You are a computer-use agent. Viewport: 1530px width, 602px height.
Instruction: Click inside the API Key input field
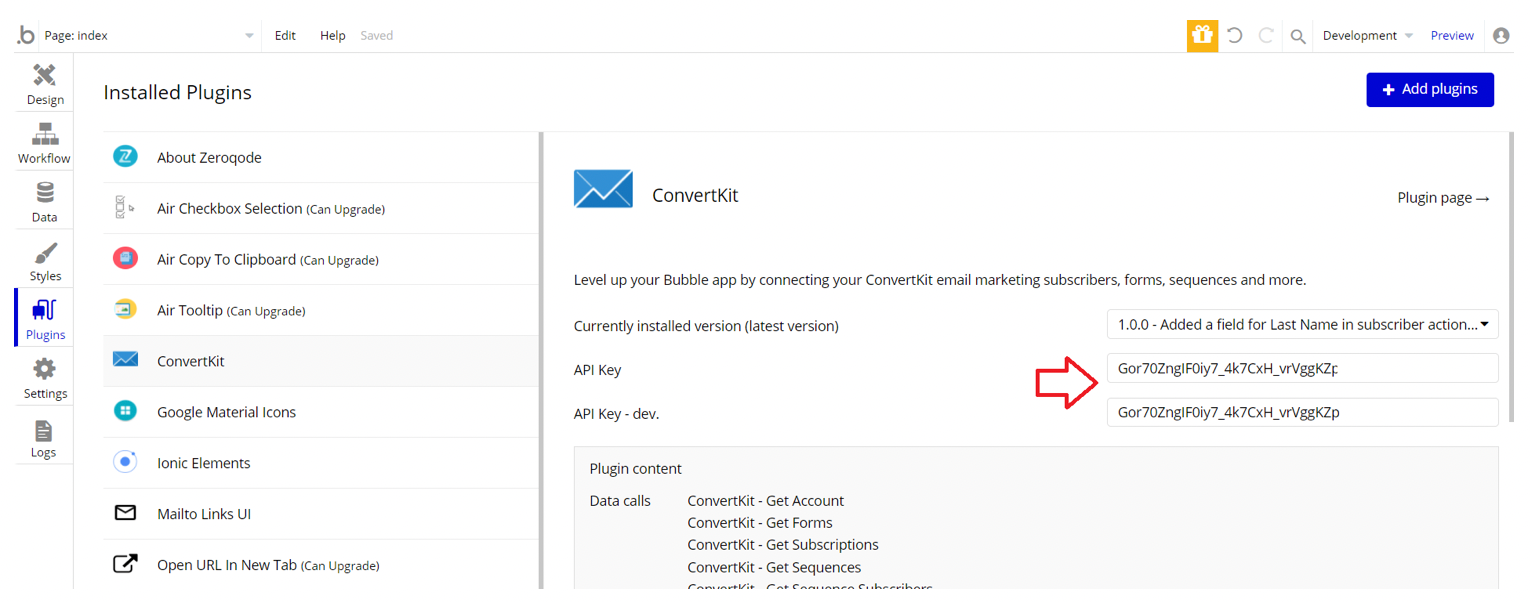click(x=1301, y=368)
